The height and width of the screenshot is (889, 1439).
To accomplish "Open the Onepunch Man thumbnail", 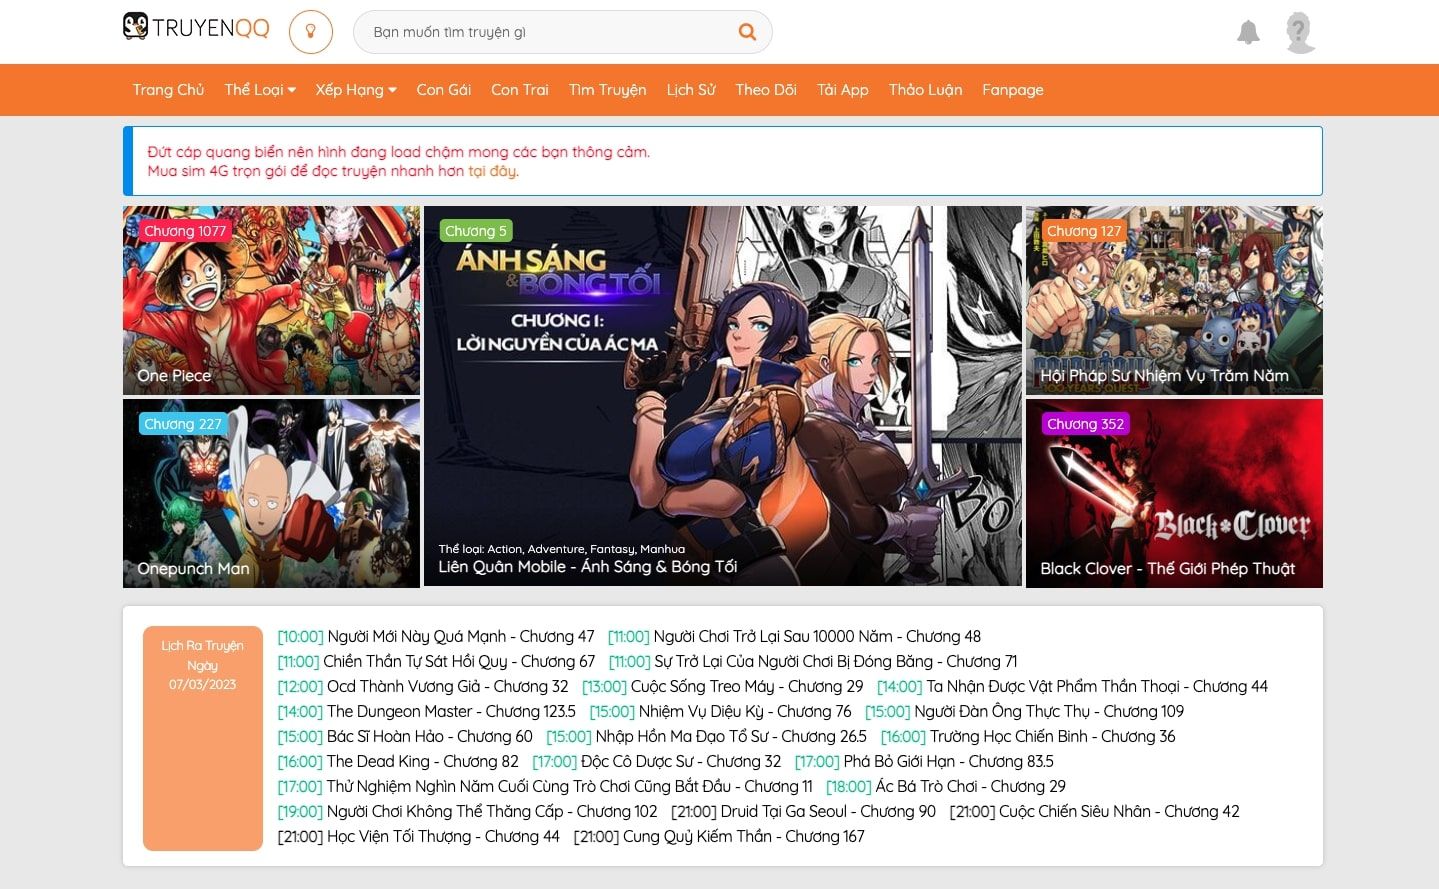I will [271, 493].
